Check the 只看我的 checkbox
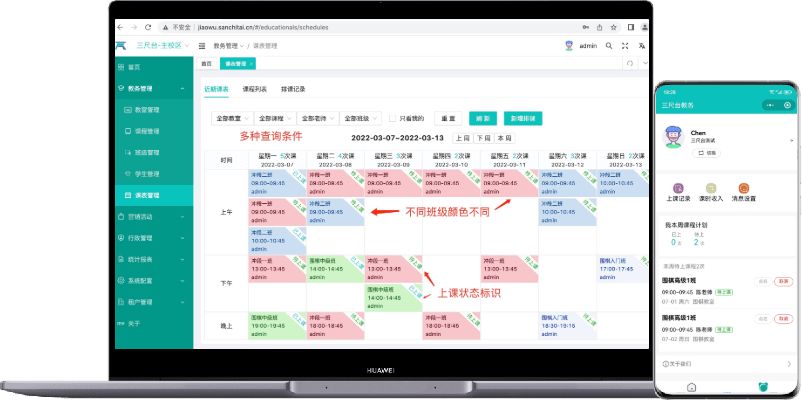Screen dimensions: 802x400 tap(393, 118)
